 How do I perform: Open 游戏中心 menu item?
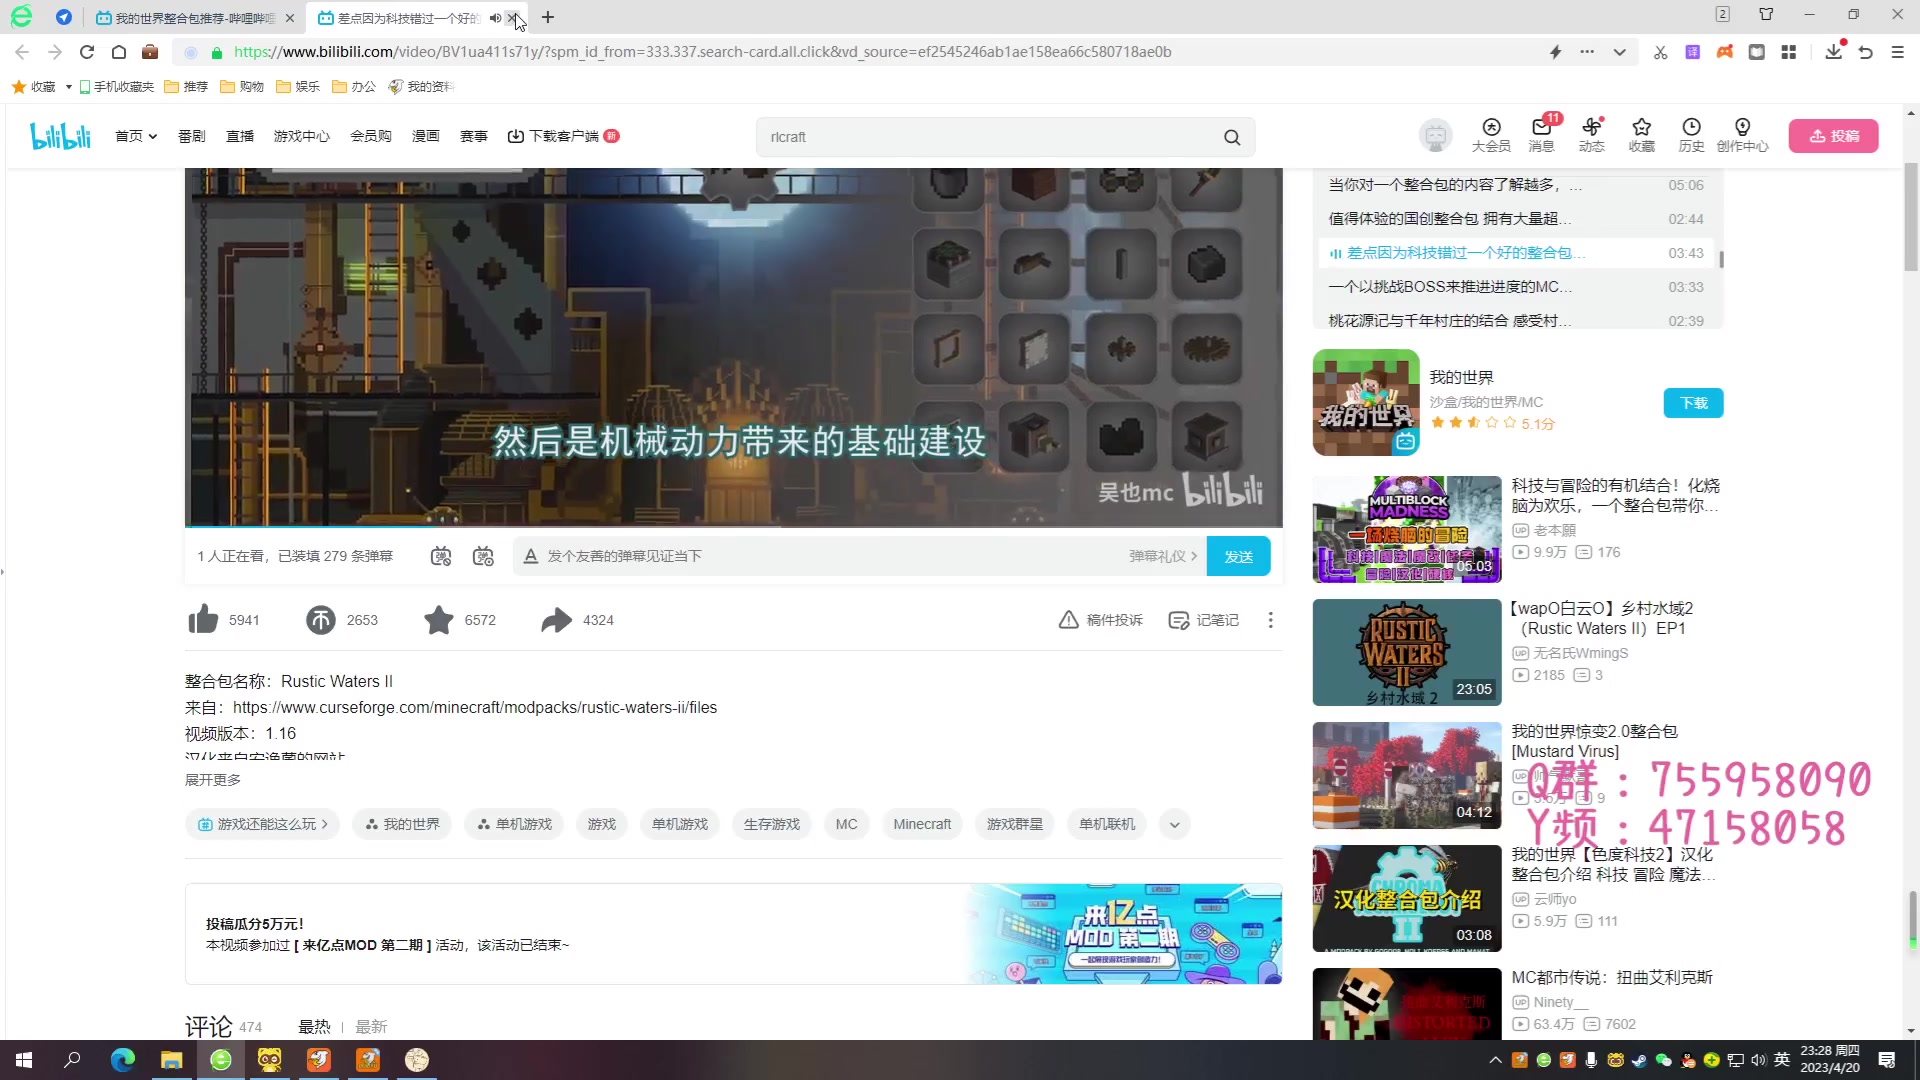[301, 136]
